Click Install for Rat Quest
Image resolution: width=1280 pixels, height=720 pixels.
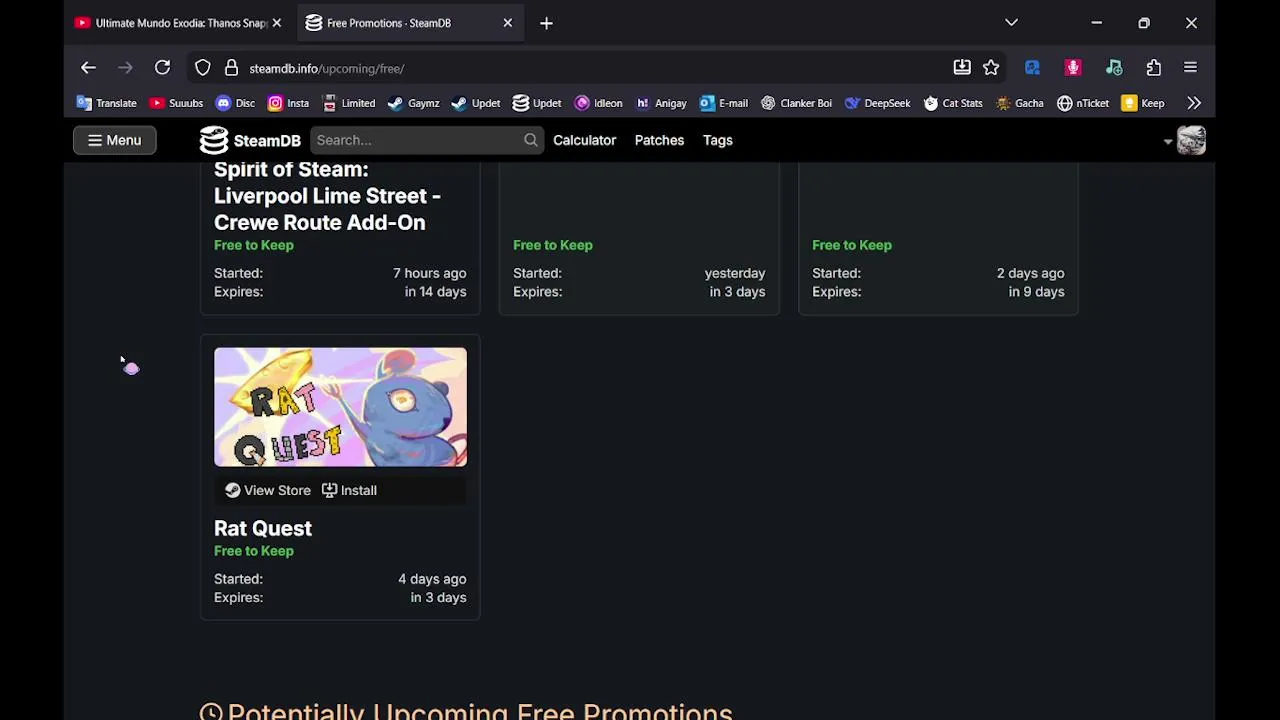point(349,490)
